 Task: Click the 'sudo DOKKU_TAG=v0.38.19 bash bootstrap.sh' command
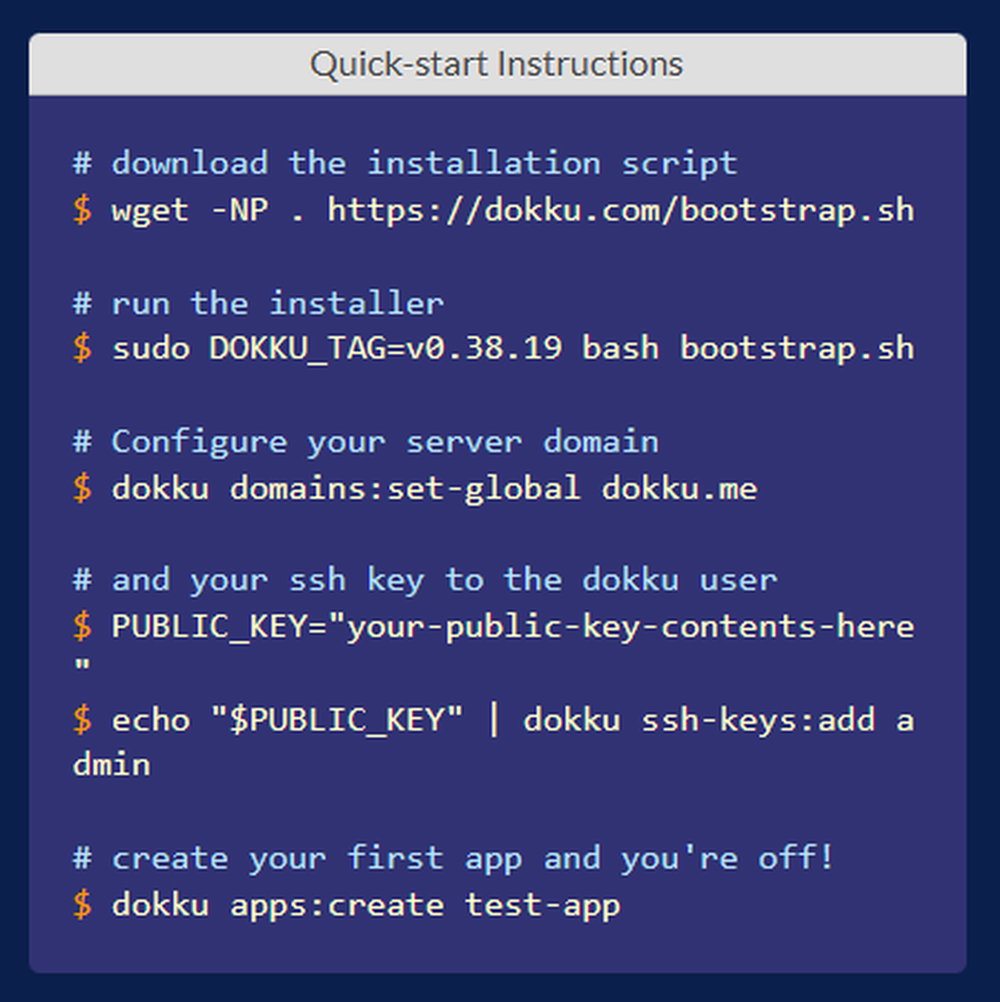click(512, 349)
